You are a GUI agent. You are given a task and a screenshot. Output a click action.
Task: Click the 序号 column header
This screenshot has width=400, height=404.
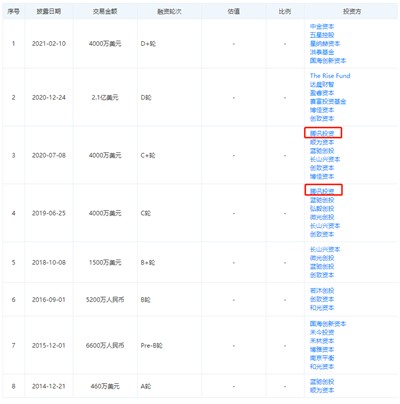[x=13, y=11]
